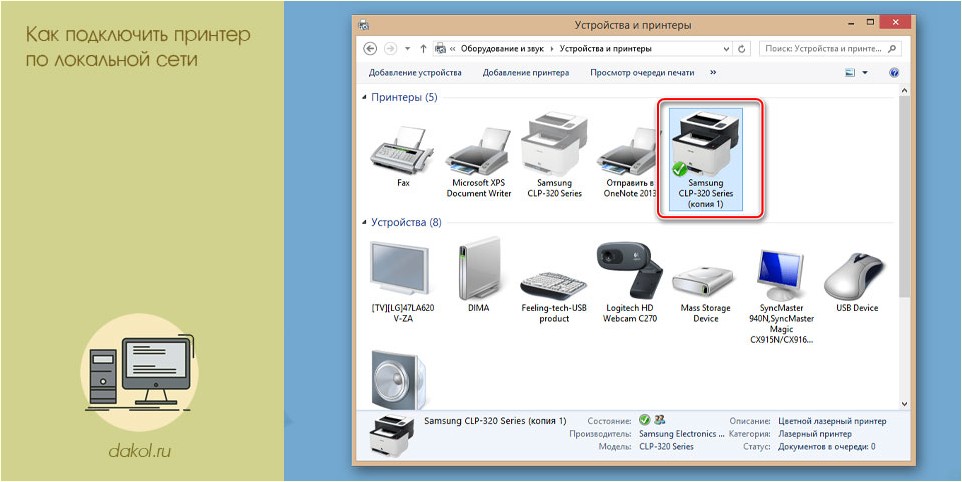Open the chevron after Оборудование и звук in the breadcrumb

click(x=552, y=48)
